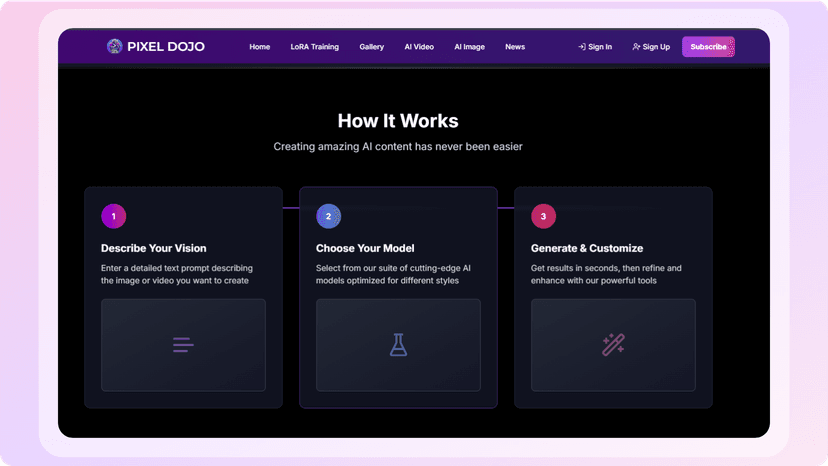Click the PIXEL DOJO brand text
The image size is (828, 466).
[x=166, y=46]
